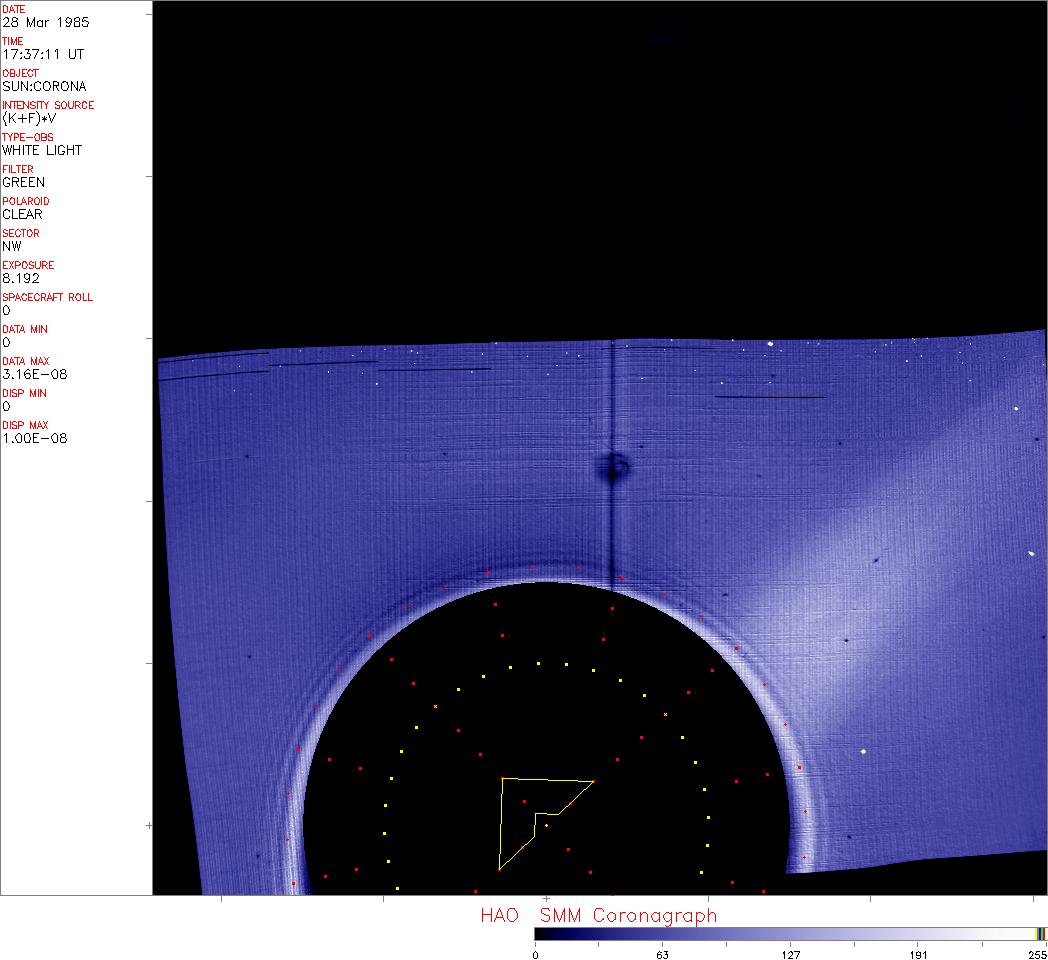Select the date value 28 Mar 1985

click(x=44, y=22)
